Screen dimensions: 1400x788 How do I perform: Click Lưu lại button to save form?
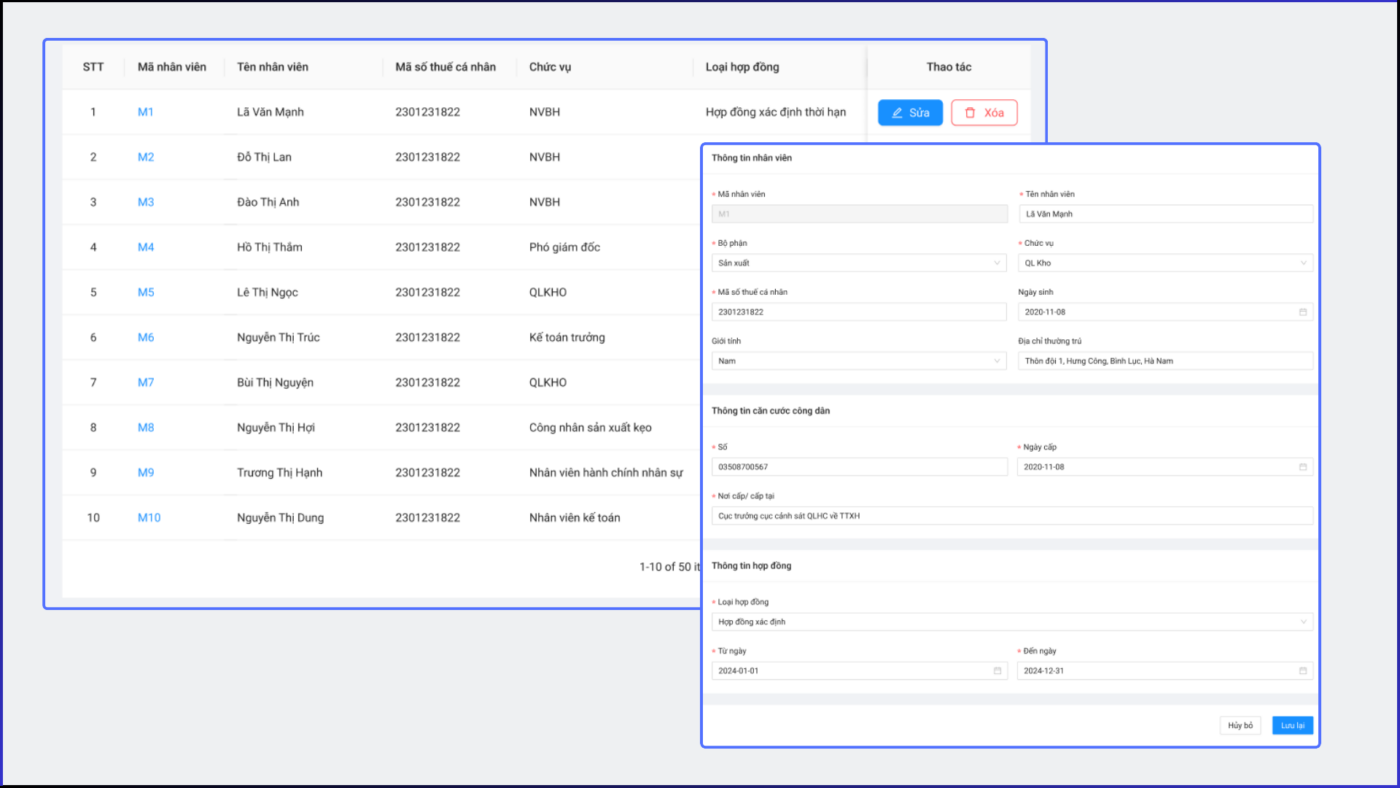(1293, 726)
